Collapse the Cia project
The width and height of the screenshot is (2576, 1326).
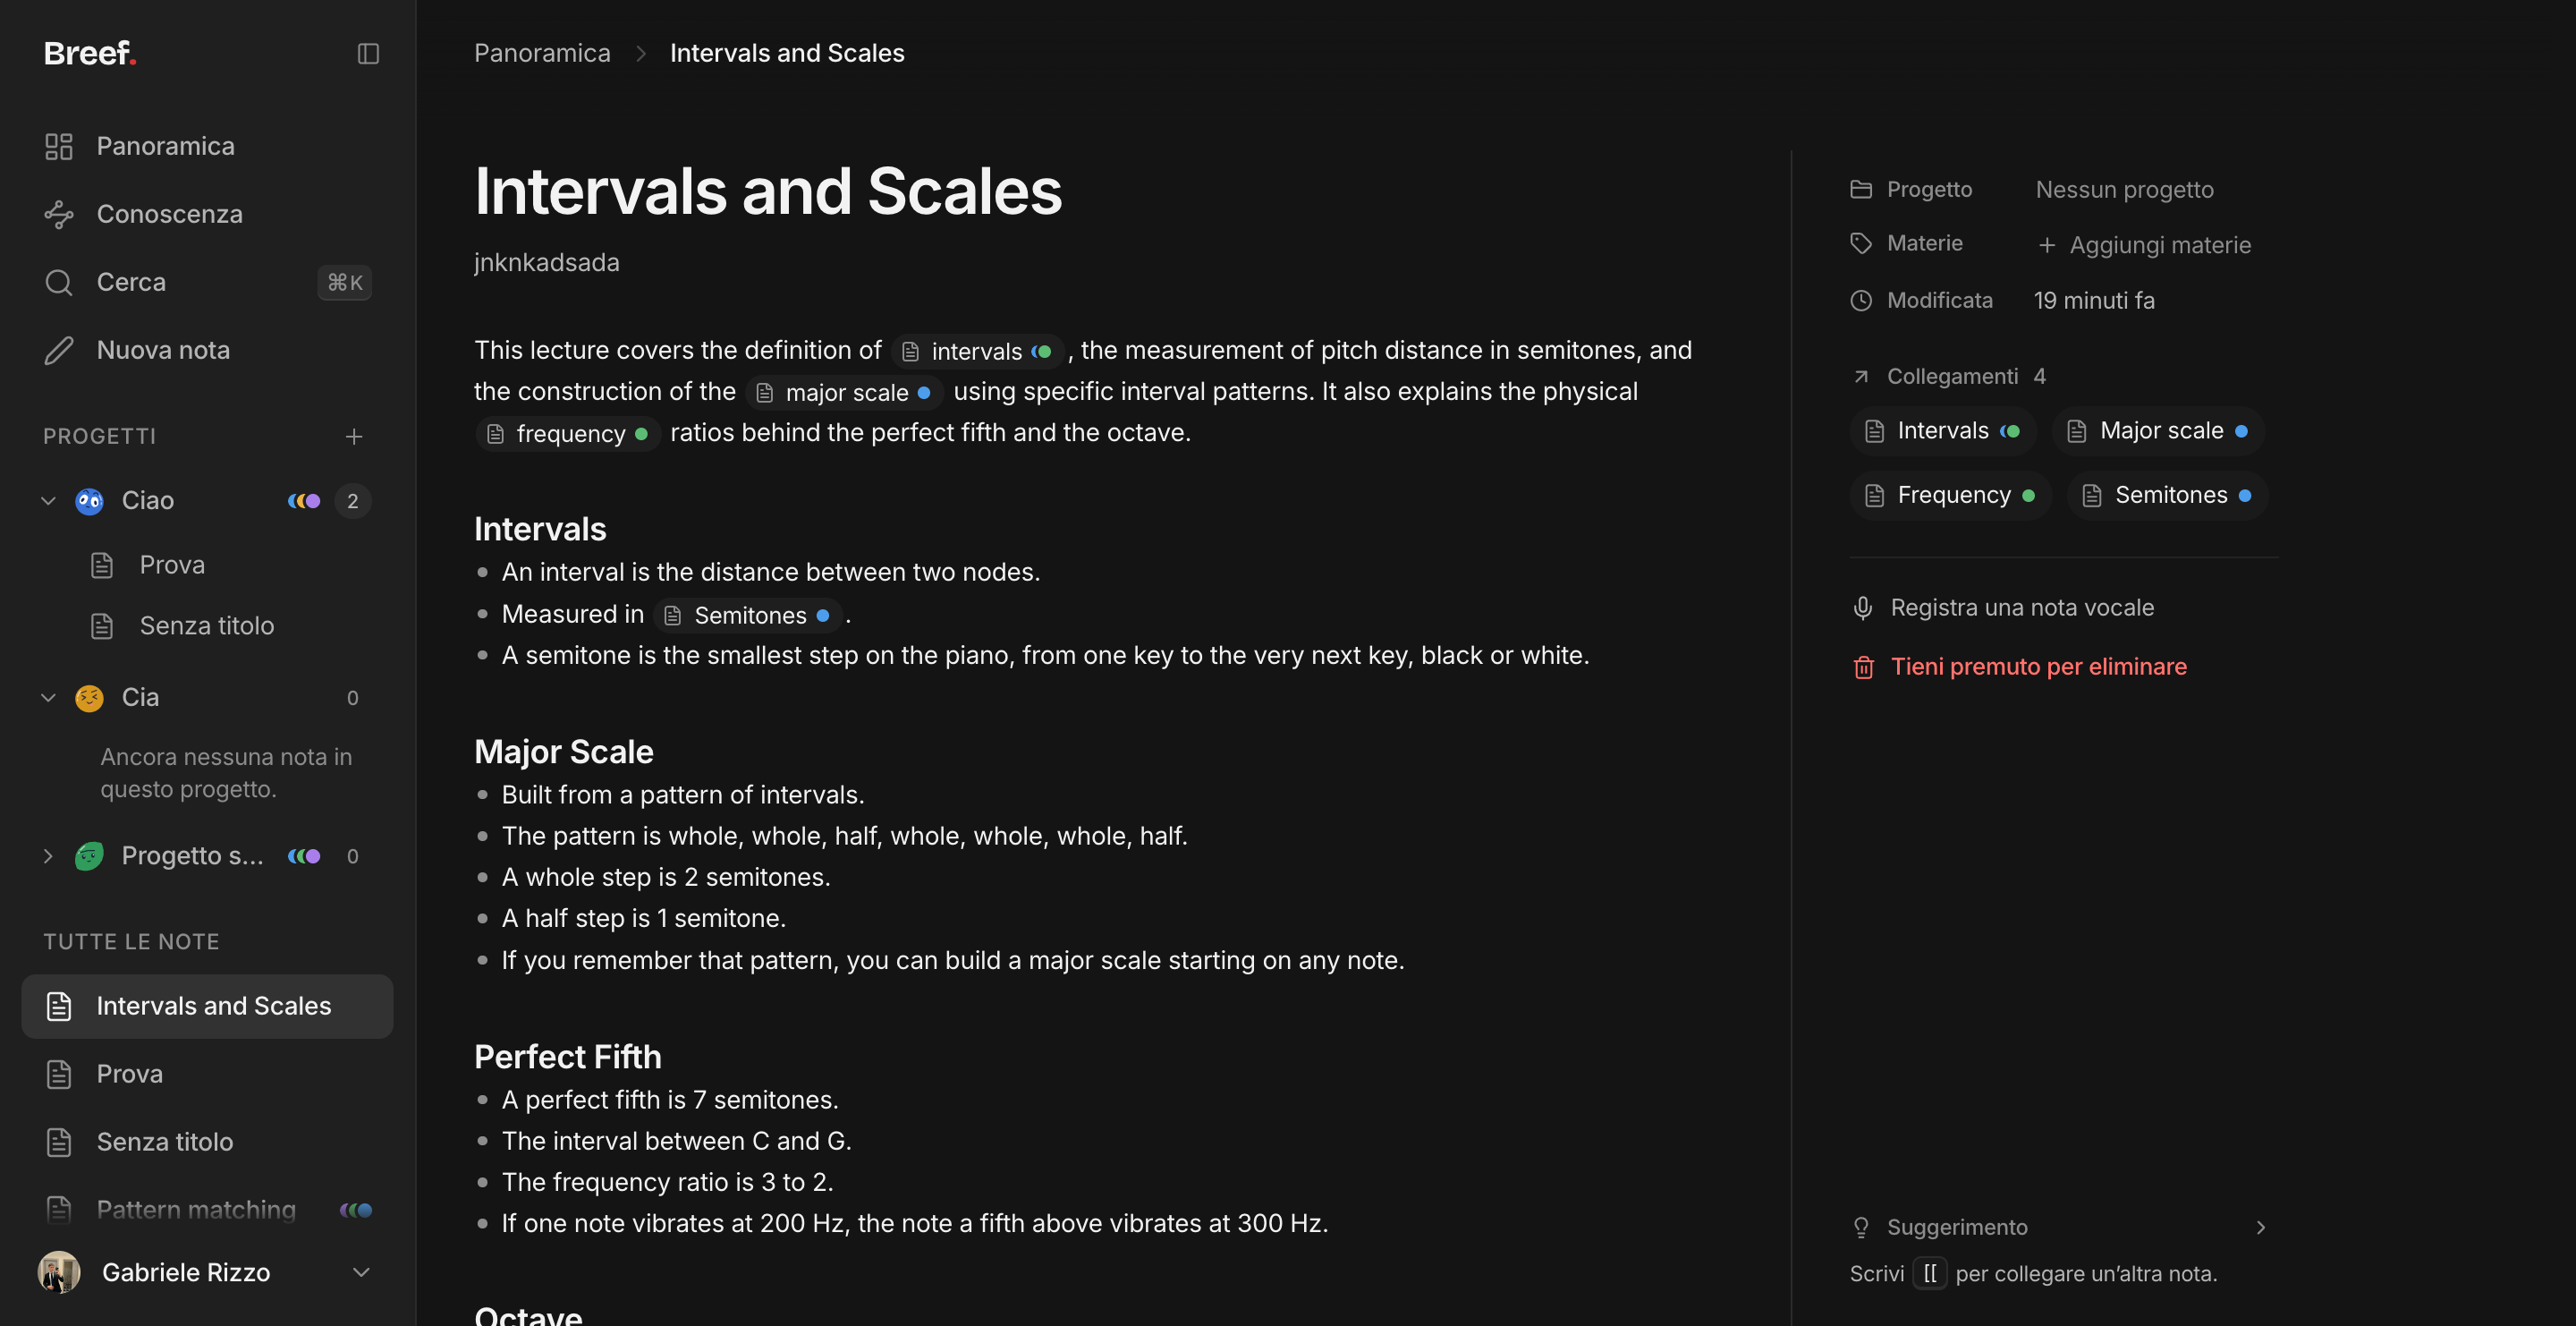48,697
